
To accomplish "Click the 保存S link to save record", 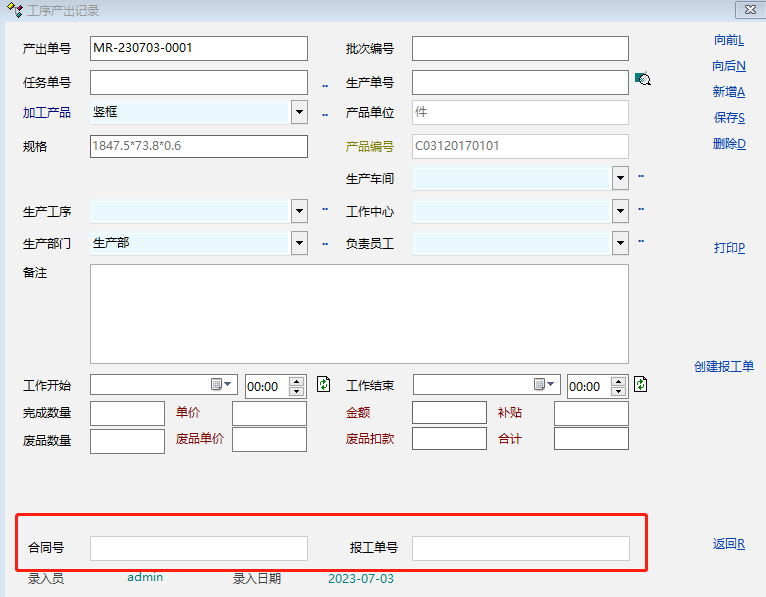I will click(729, 118).
